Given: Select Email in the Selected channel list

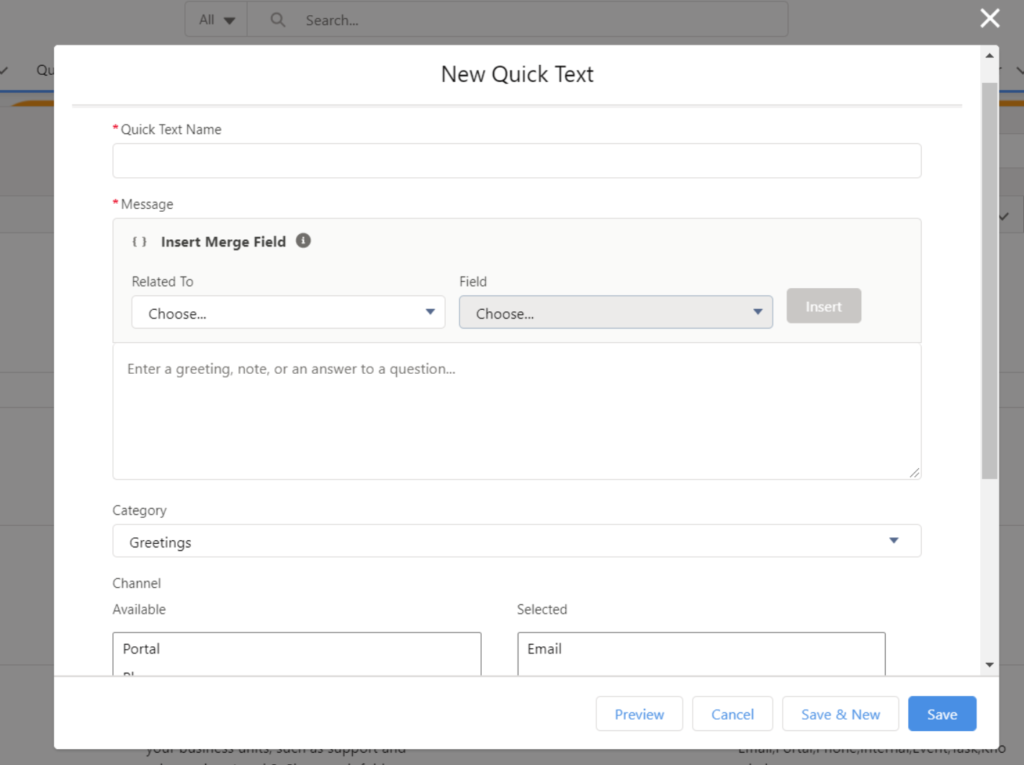Looking at the screenshot, I should pyautogui.click(x=544, y=649).
